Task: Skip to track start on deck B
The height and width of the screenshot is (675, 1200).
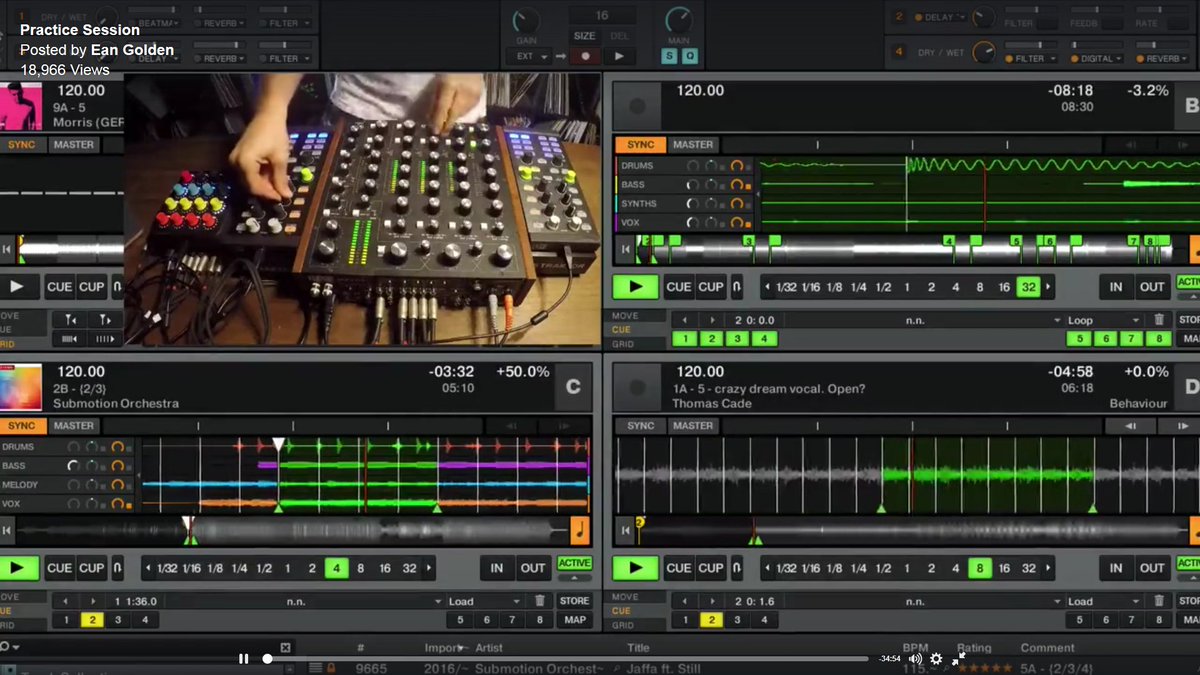Action: 626,249
